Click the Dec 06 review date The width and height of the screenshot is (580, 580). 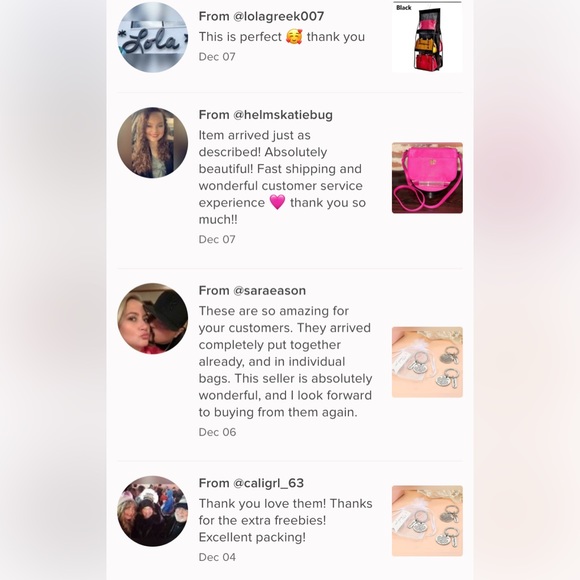[217, 432]
